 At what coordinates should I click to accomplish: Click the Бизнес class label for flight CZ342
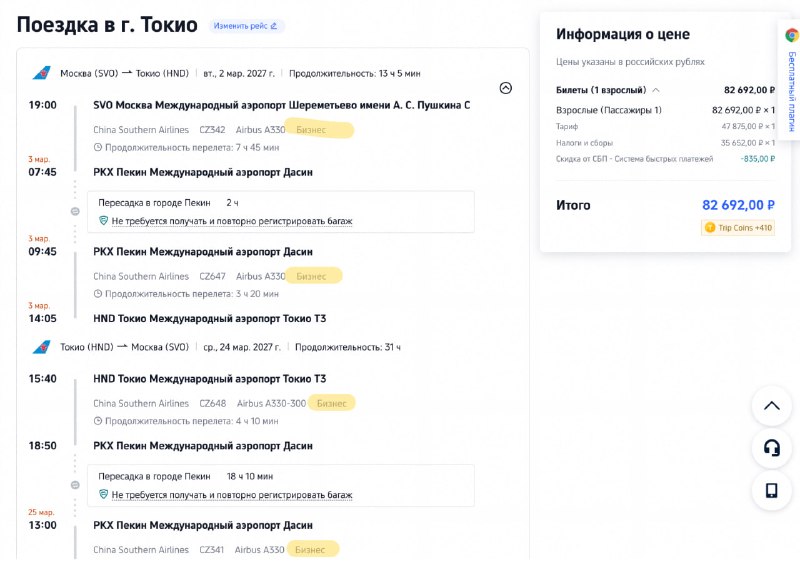(311, 130)
